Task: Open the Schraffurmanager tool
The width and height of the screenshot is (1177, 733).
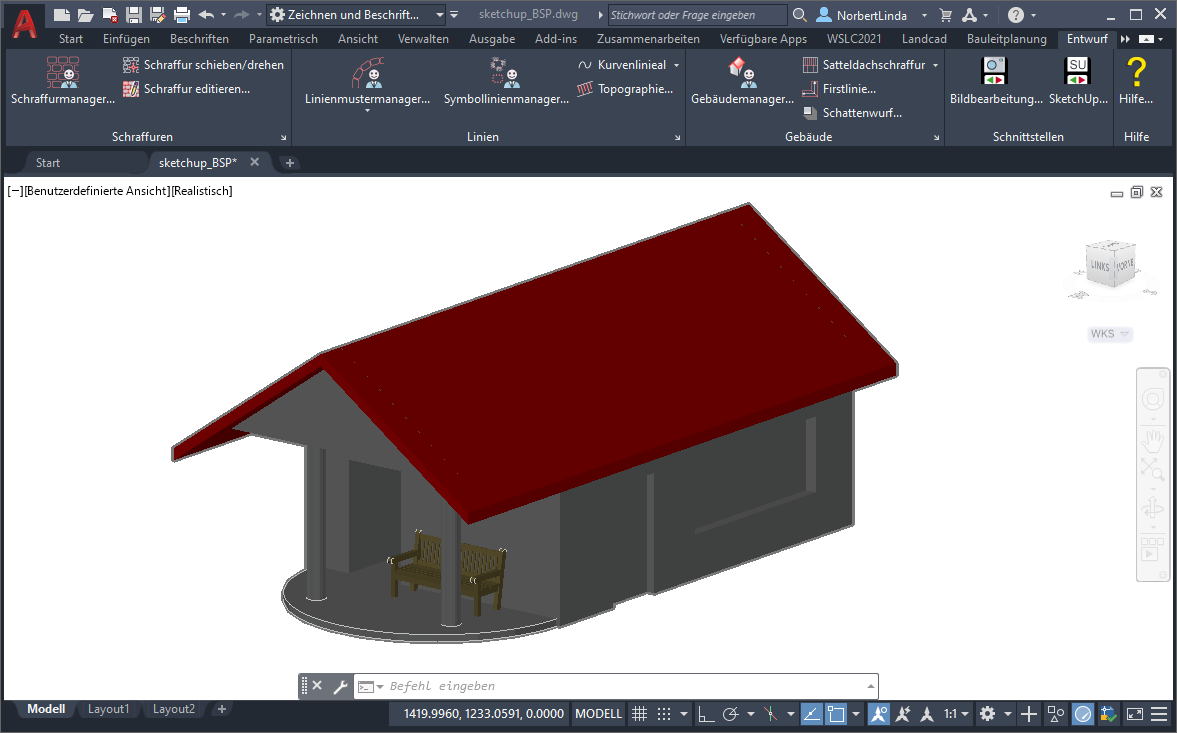Action: point(62,82)
